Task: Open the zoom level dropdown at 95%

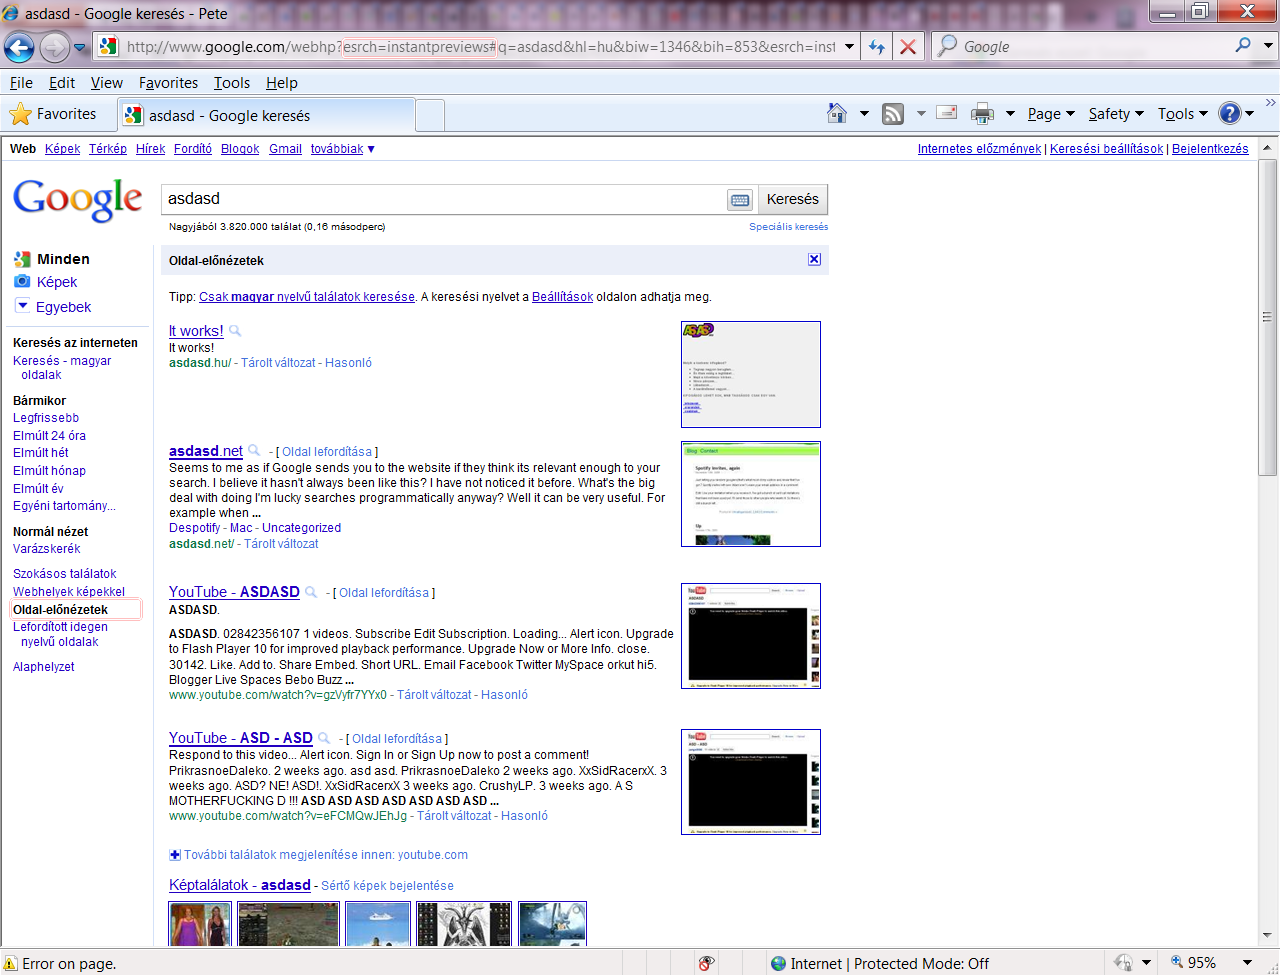Action: click(x=1247, y=963)
